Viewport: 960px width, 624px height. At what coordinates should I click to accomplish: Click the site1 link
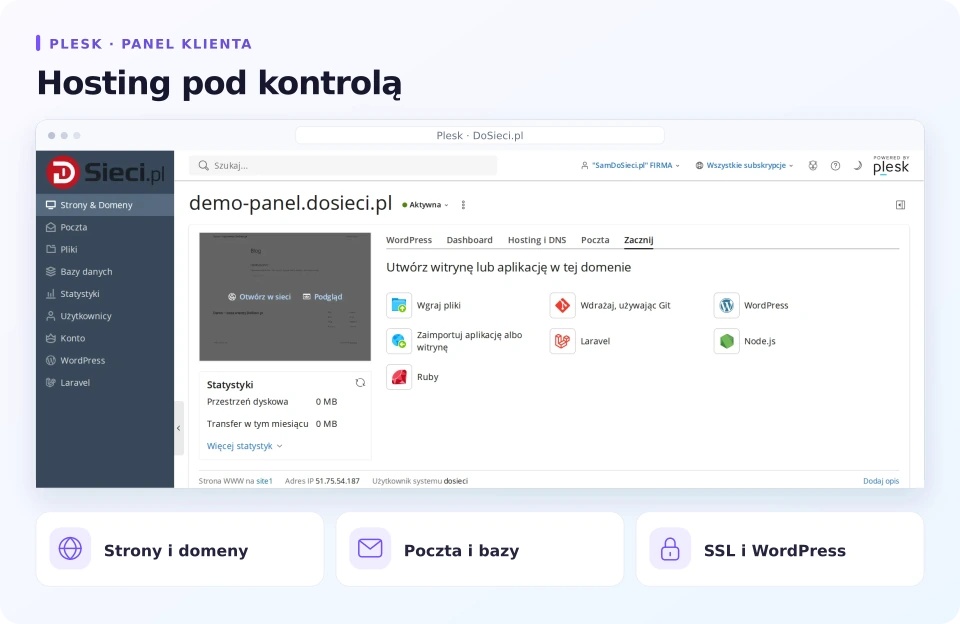point(264,481)
